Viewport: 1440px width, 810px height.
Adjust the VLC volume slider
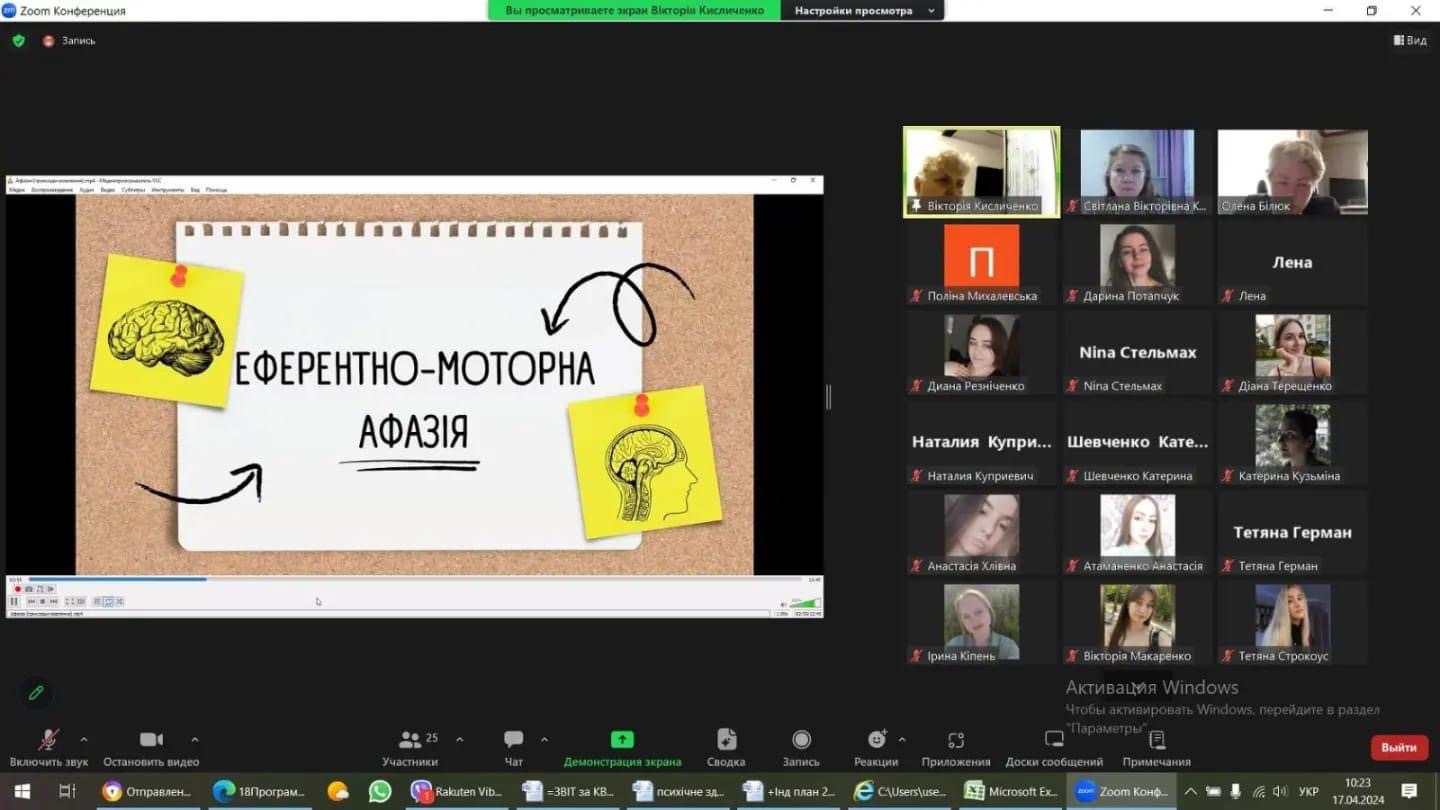click(x=805, y=602)
